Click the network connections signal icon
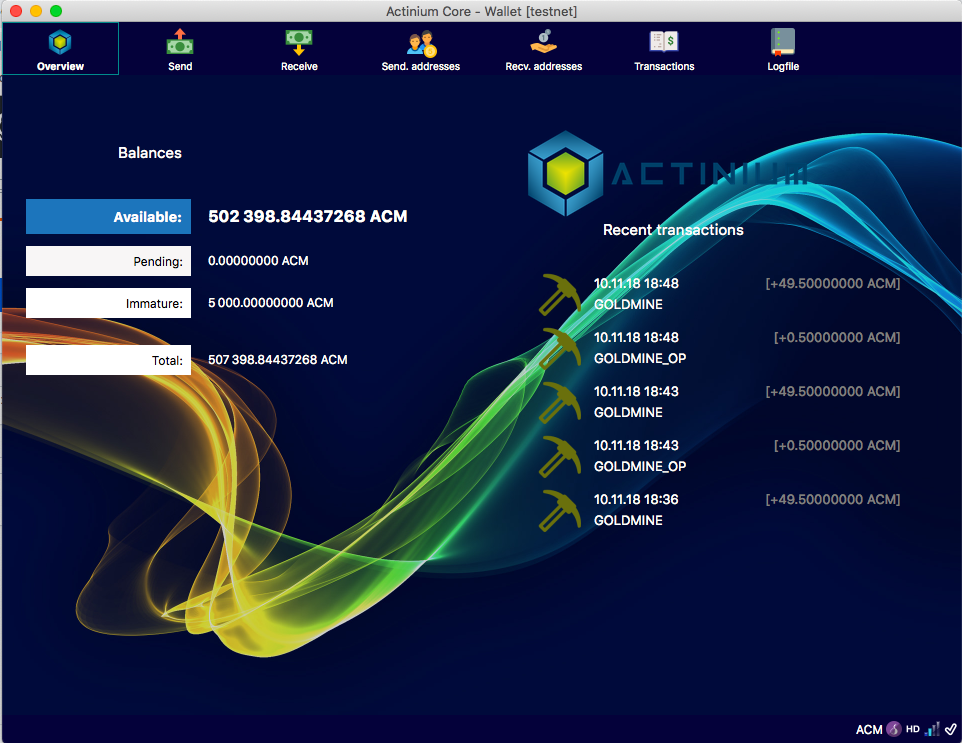 [x=933, y=729]
